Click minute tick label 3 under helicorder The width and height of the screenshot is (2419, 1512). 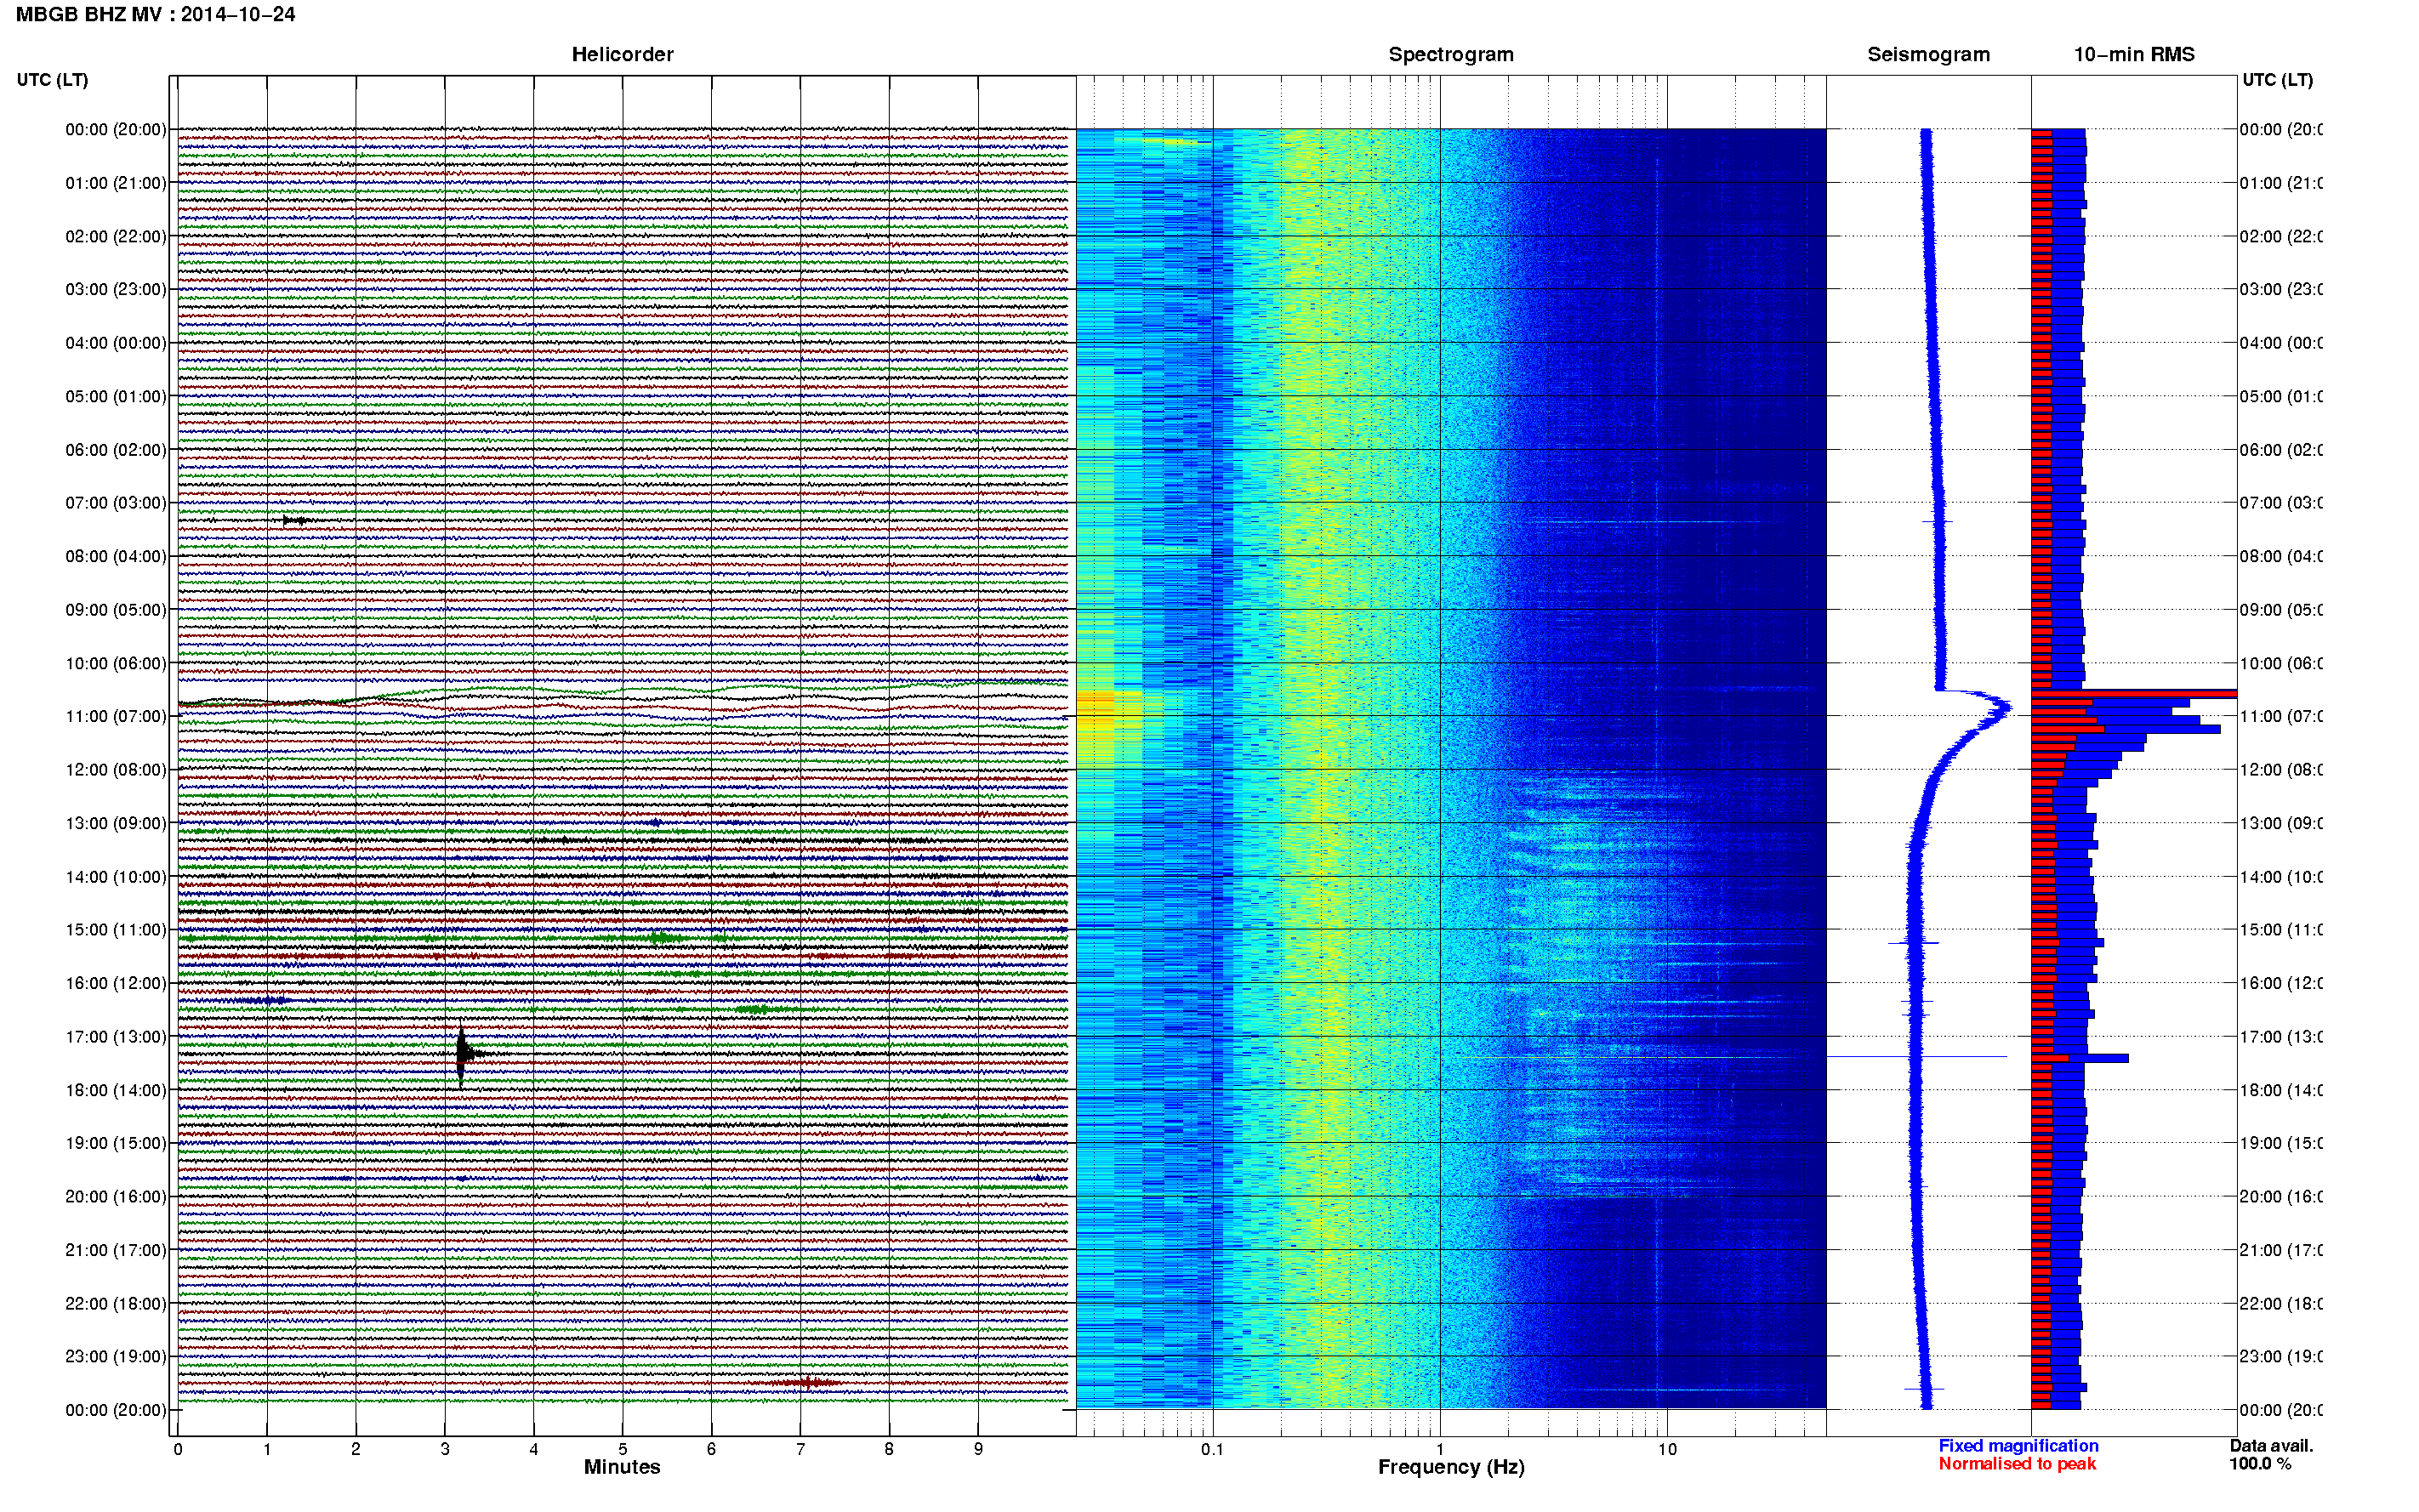click(x=445, y=1449)
